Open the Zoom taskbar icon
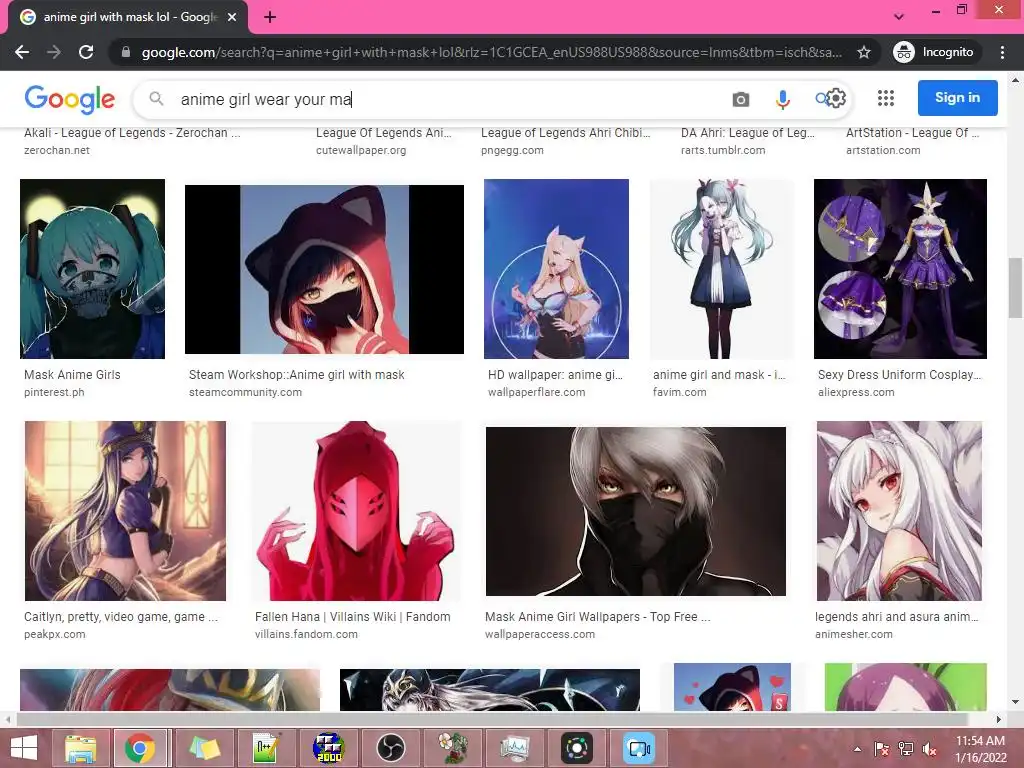The image size is (1024, 768). pos(639,748)
